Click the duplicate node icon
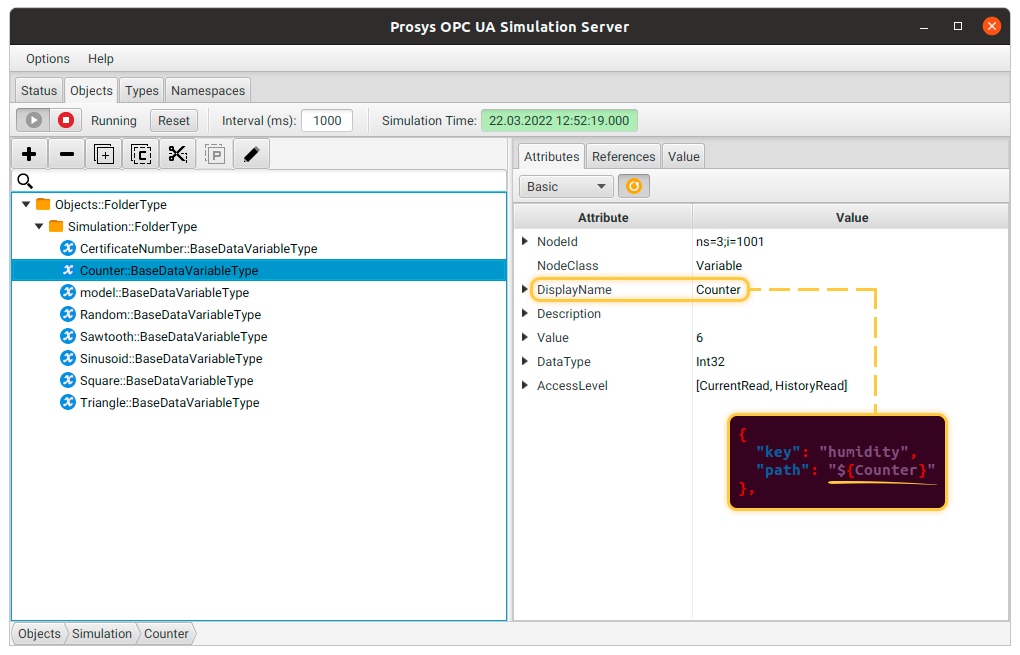 tap(104, 154)
